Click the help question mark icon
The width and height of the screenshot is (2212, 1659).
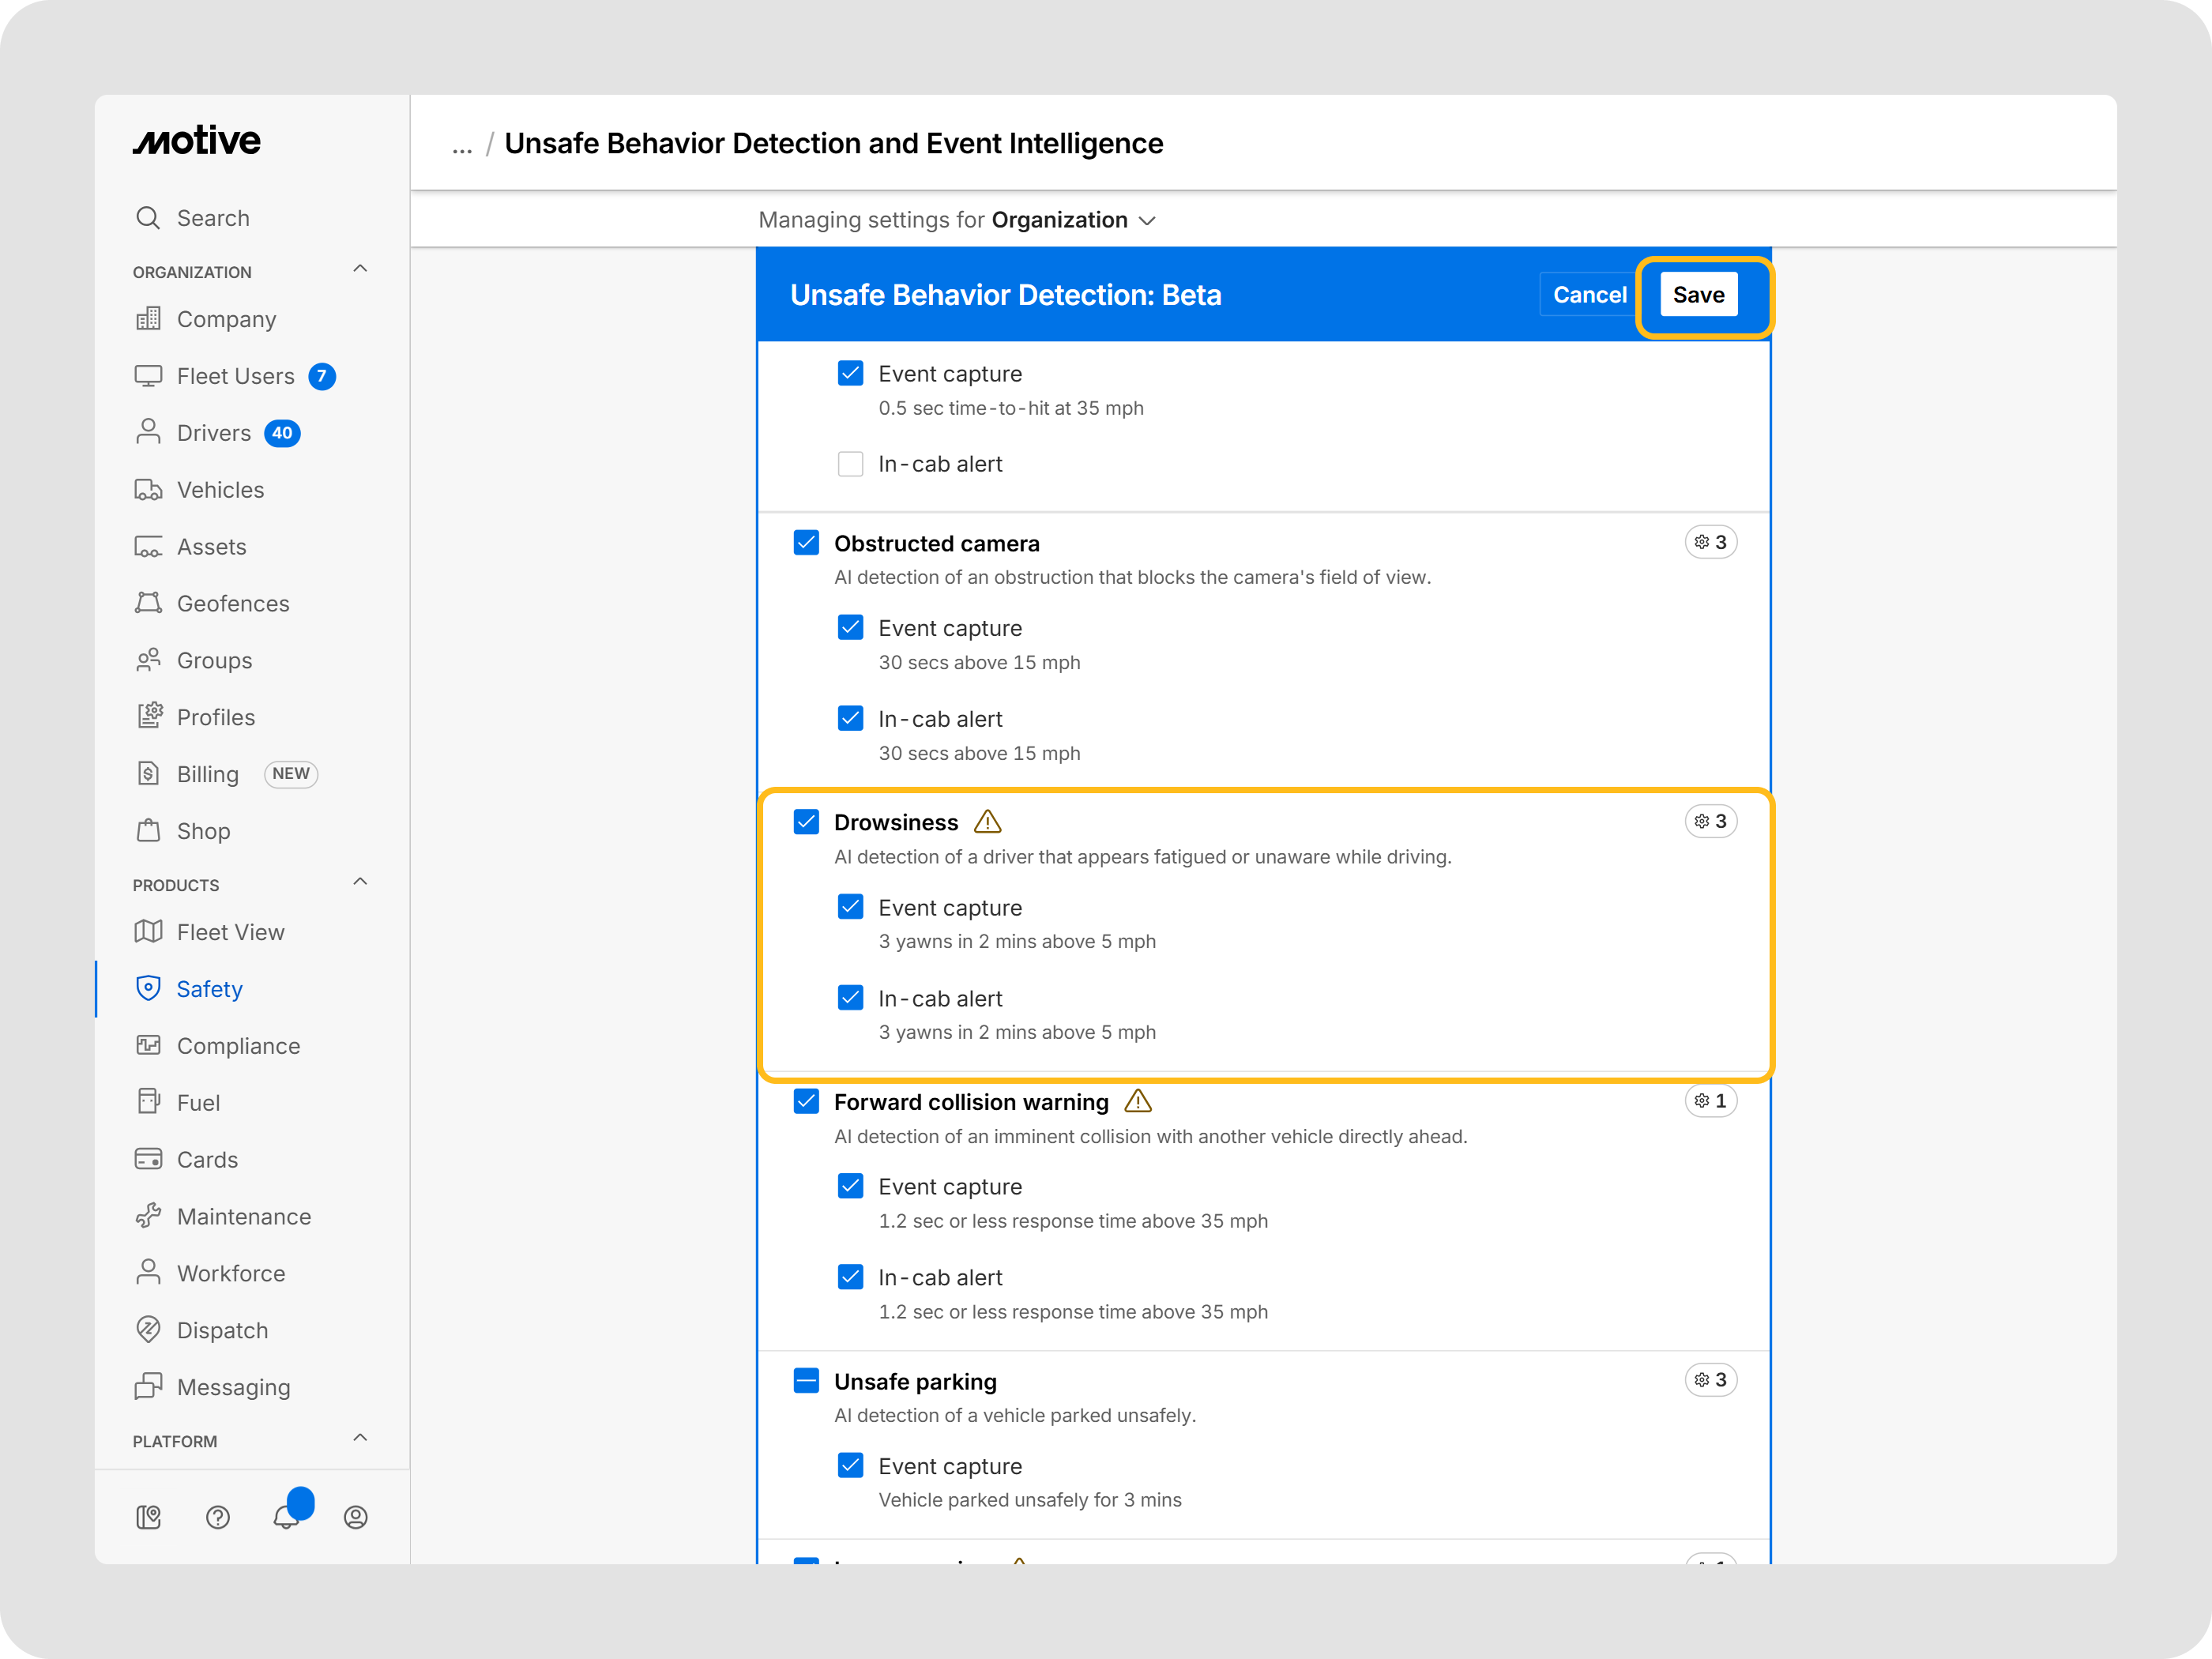[218, 1517]
